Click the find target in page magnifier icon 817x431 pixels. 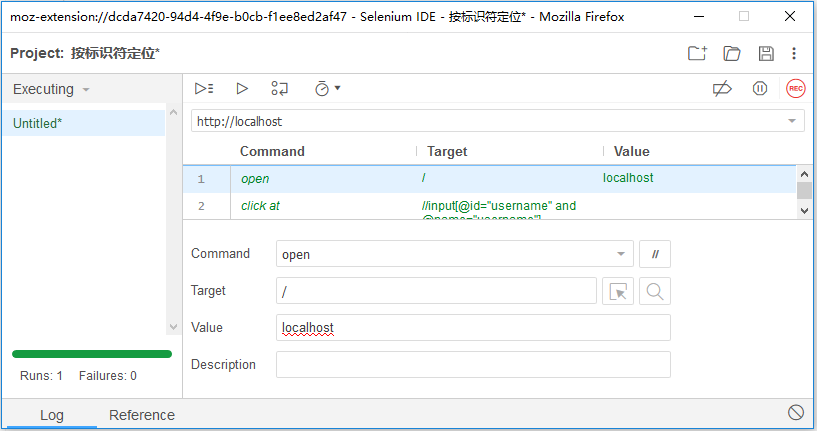[655, 291]
